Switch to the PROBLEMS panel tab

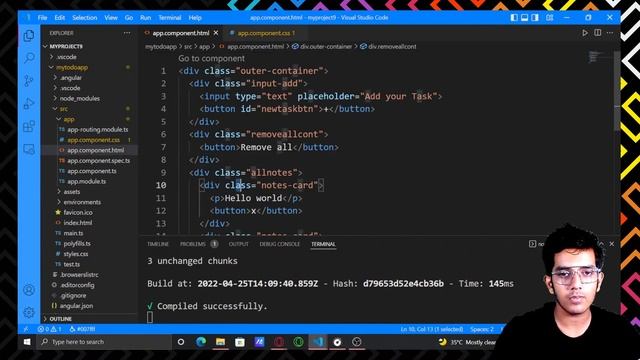pos(193,244)
